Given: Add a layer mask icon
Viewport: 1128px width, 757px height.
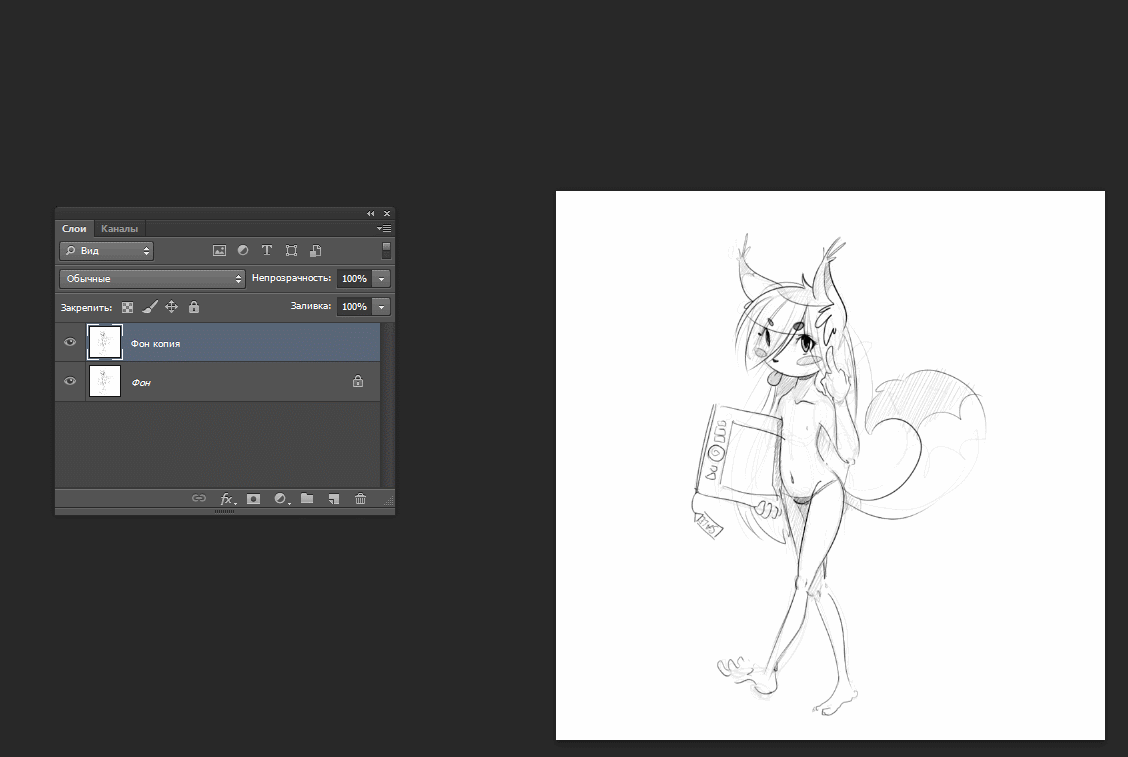Looking at the screenshot, I should tap(253, 499).
